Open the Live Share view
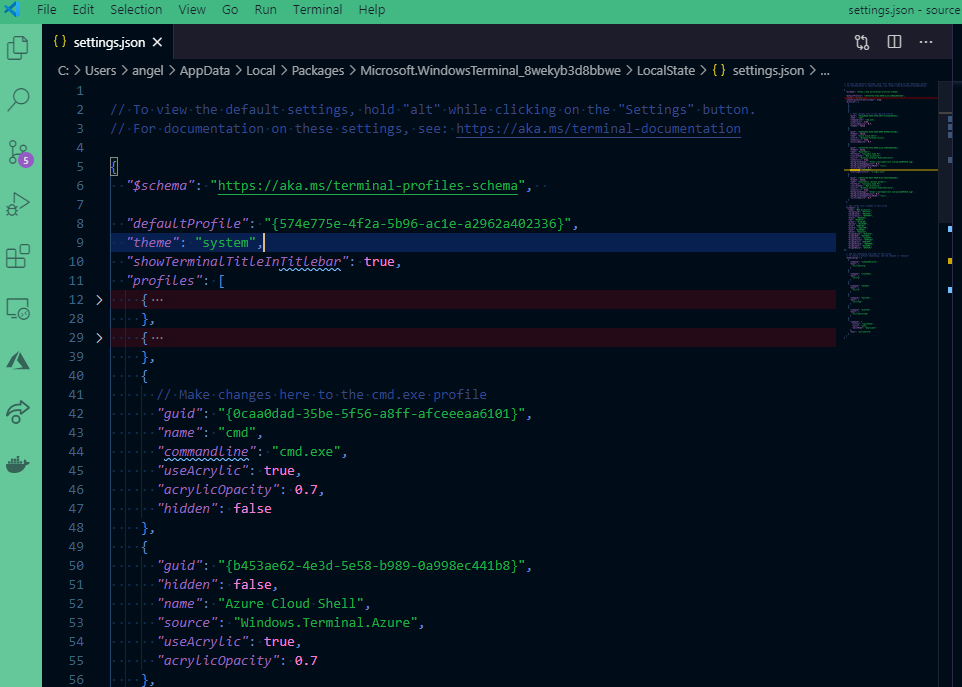Image resolution: width=962 pixels, height=687 pixels. 18,412
